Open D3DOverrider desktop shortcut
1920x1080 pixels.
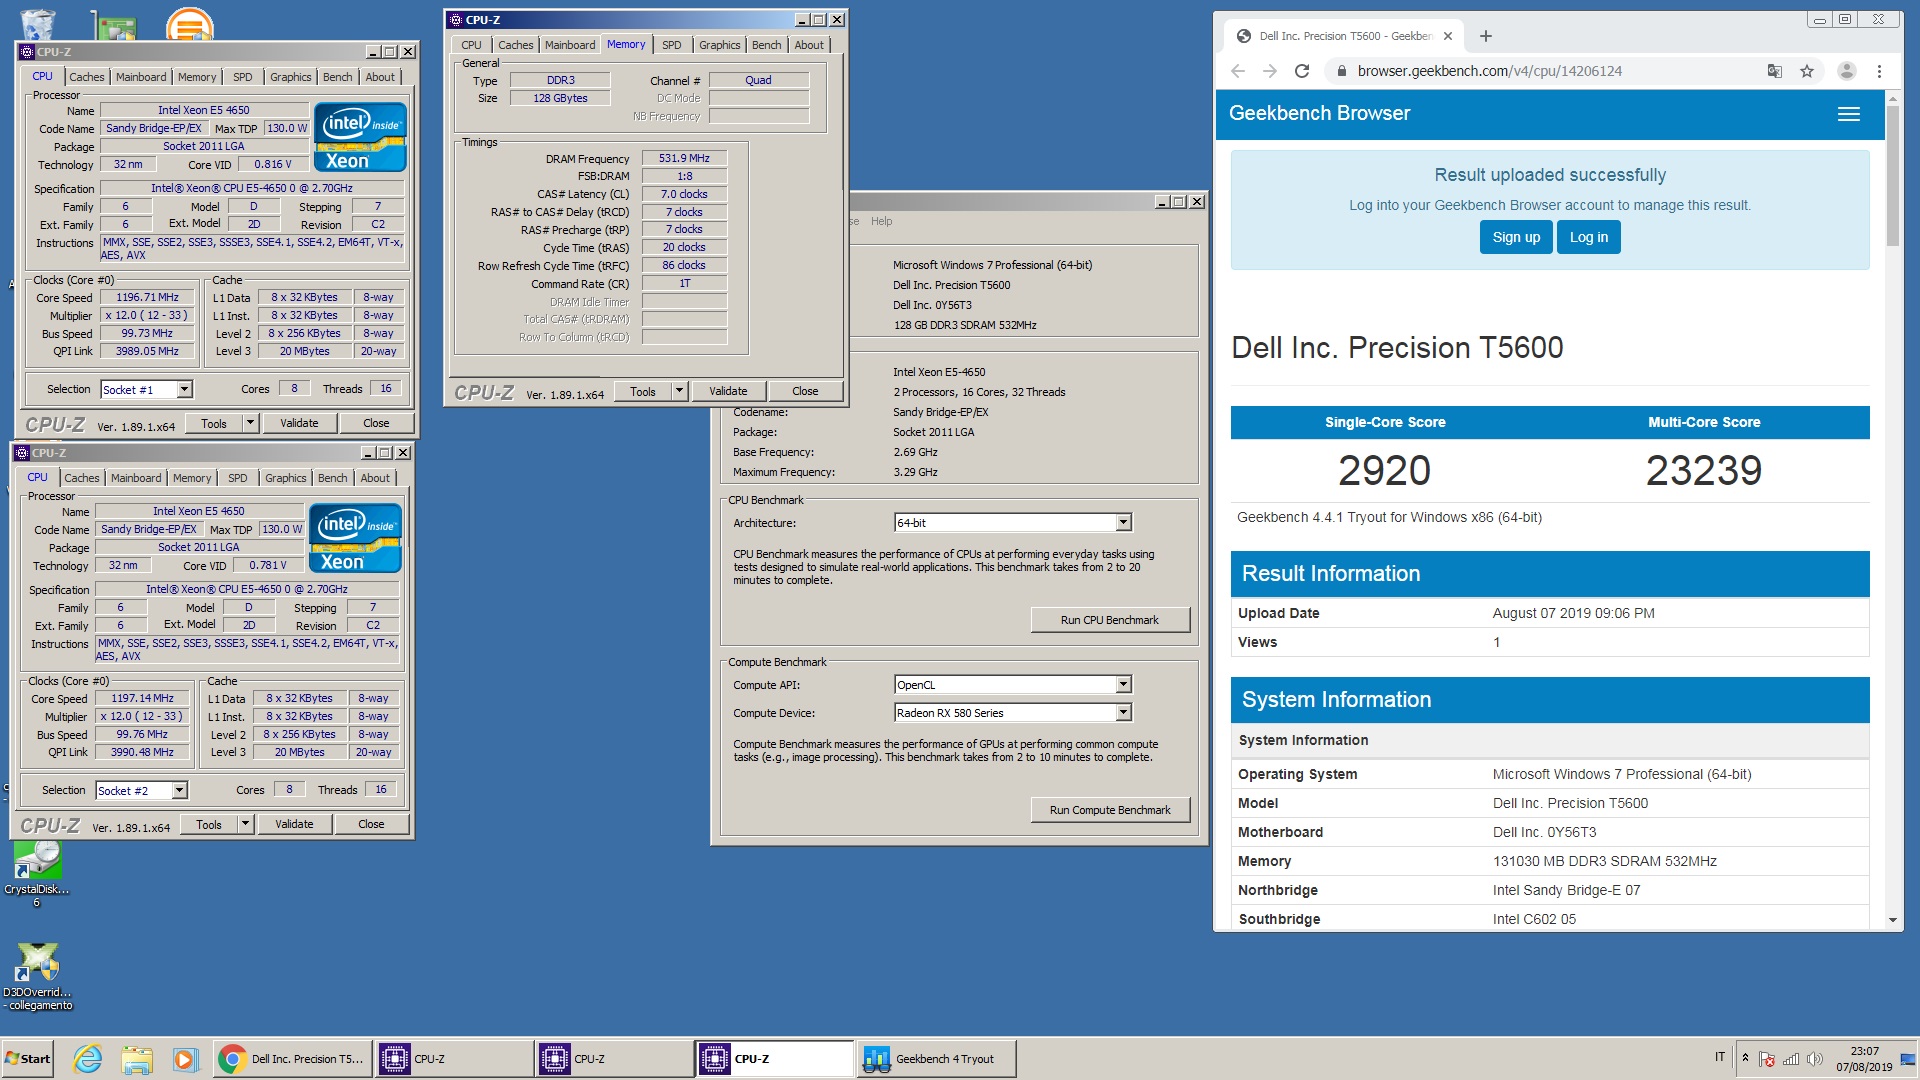tap(37, 977)
